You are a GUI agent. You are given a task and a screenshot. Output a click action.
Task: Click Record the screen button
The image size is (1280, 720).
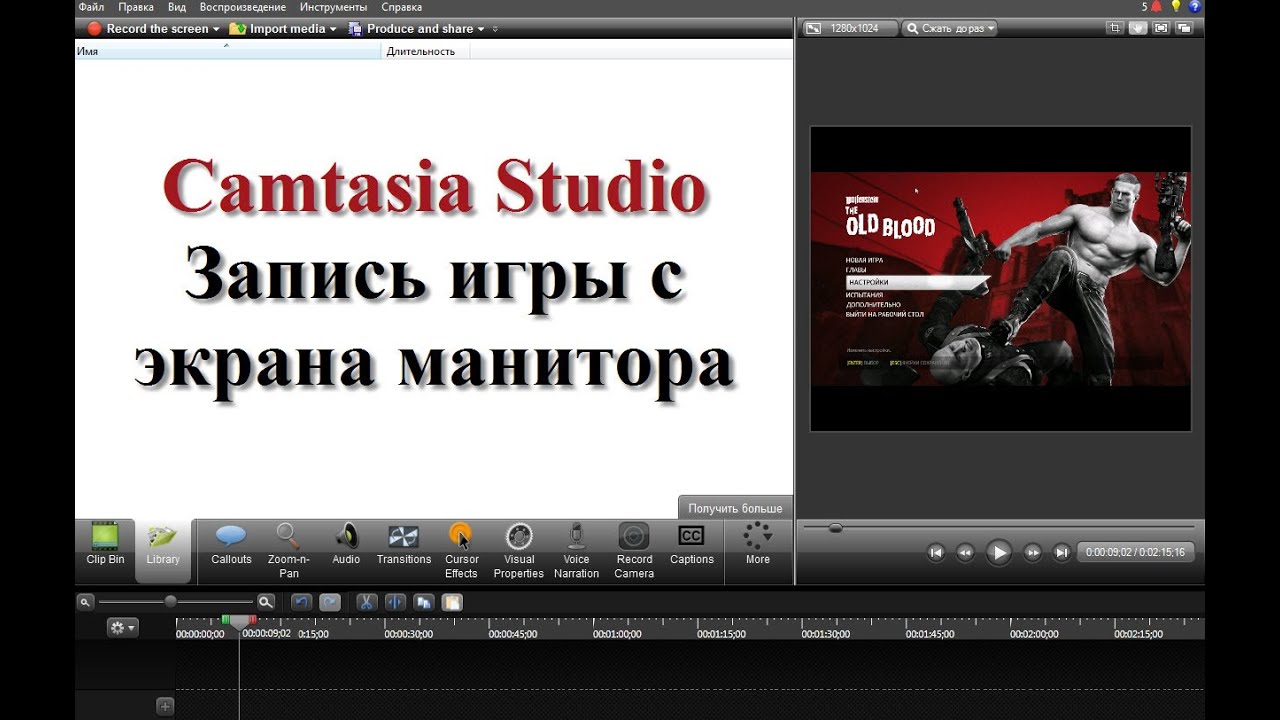(x=149, y=29)
